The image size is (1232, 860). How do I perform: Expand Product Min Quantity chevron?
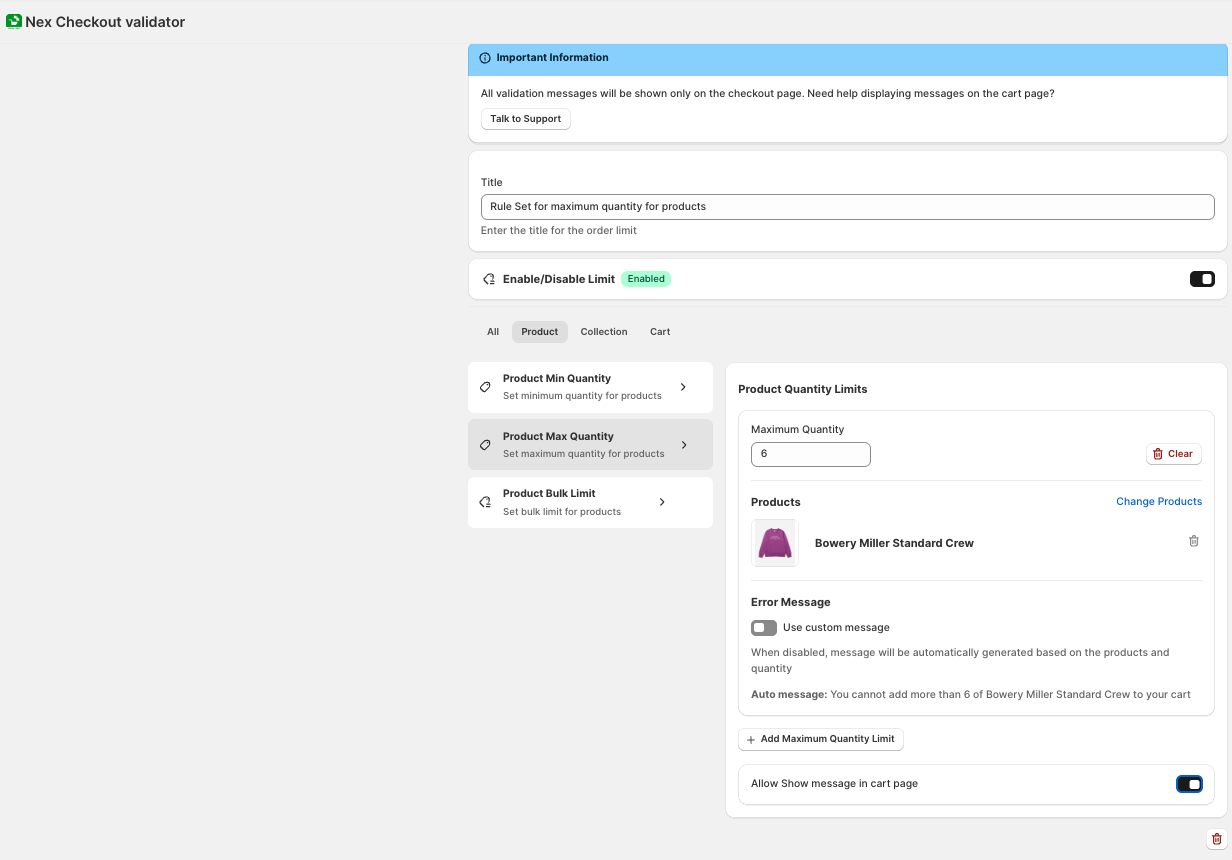tap(683, 387)
